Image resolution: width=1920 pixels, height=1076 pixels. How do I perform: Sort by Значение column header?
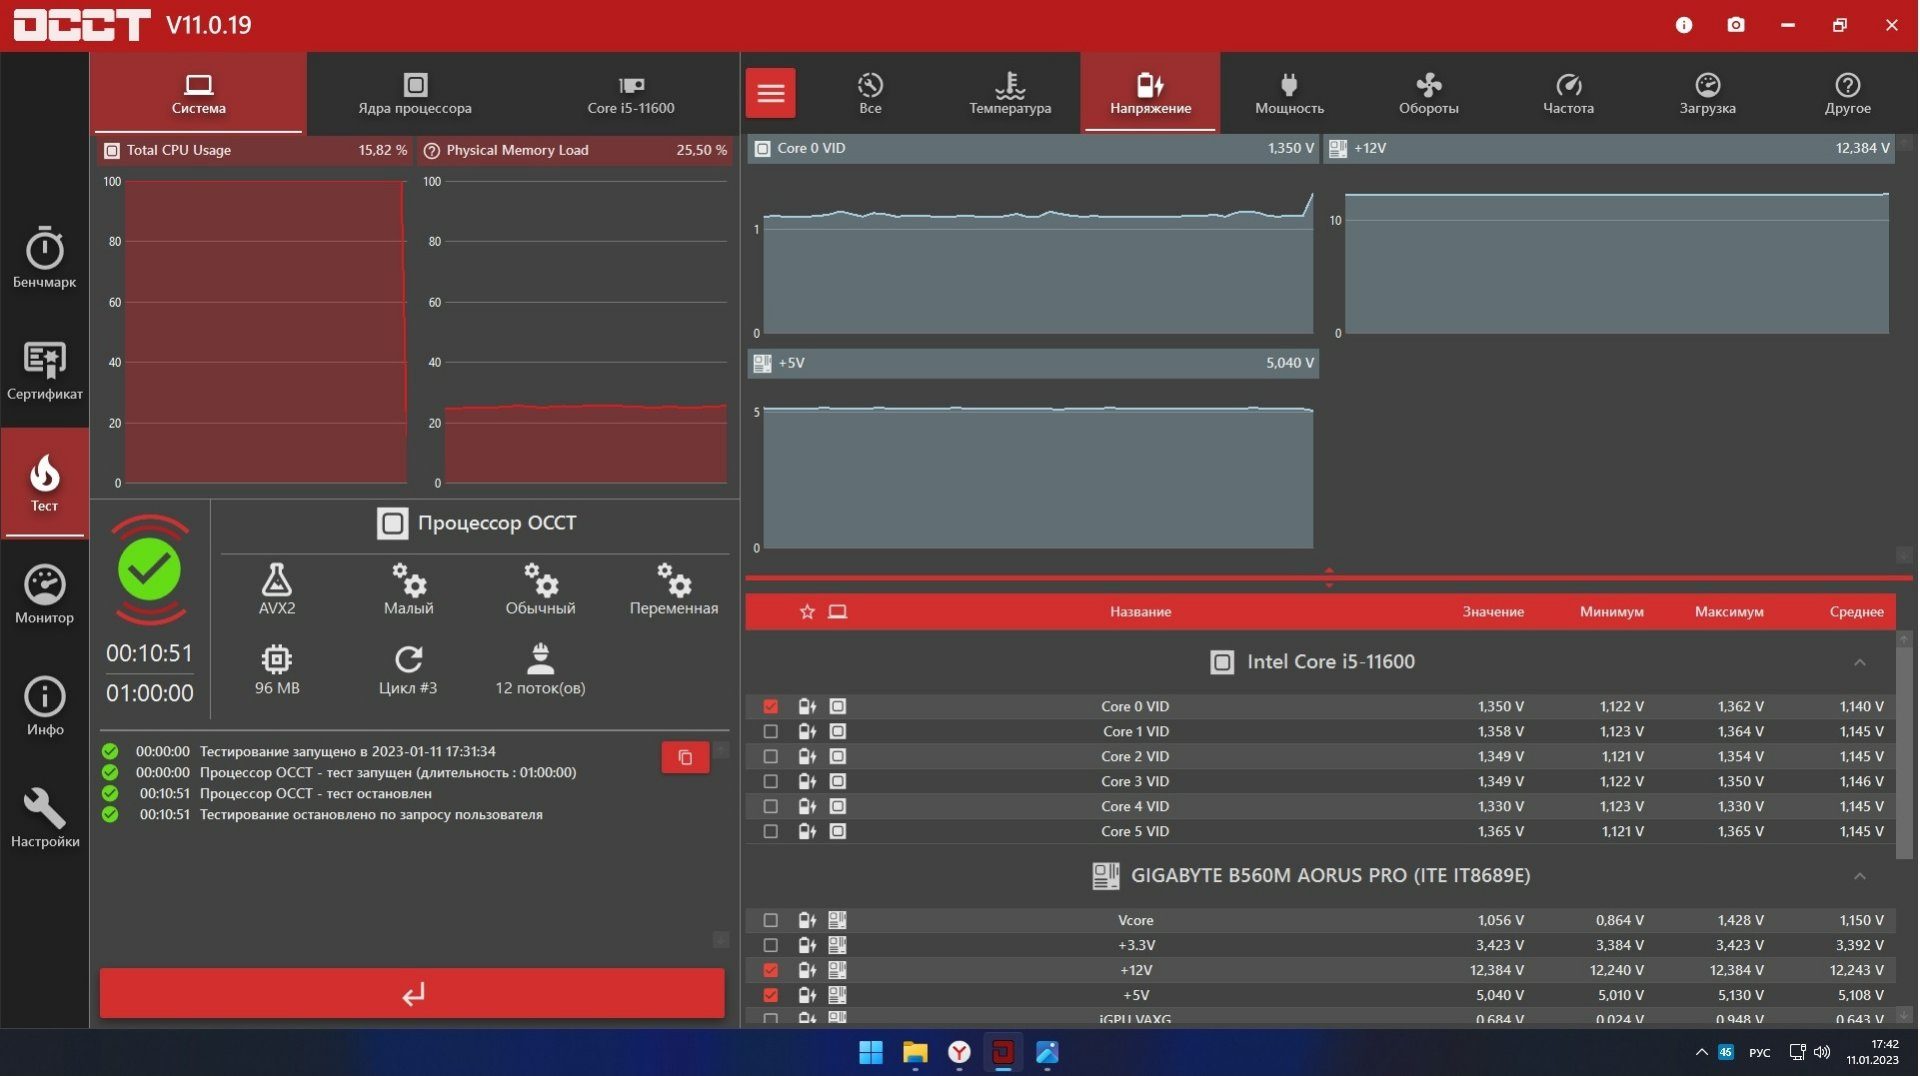coord(1493,611)
